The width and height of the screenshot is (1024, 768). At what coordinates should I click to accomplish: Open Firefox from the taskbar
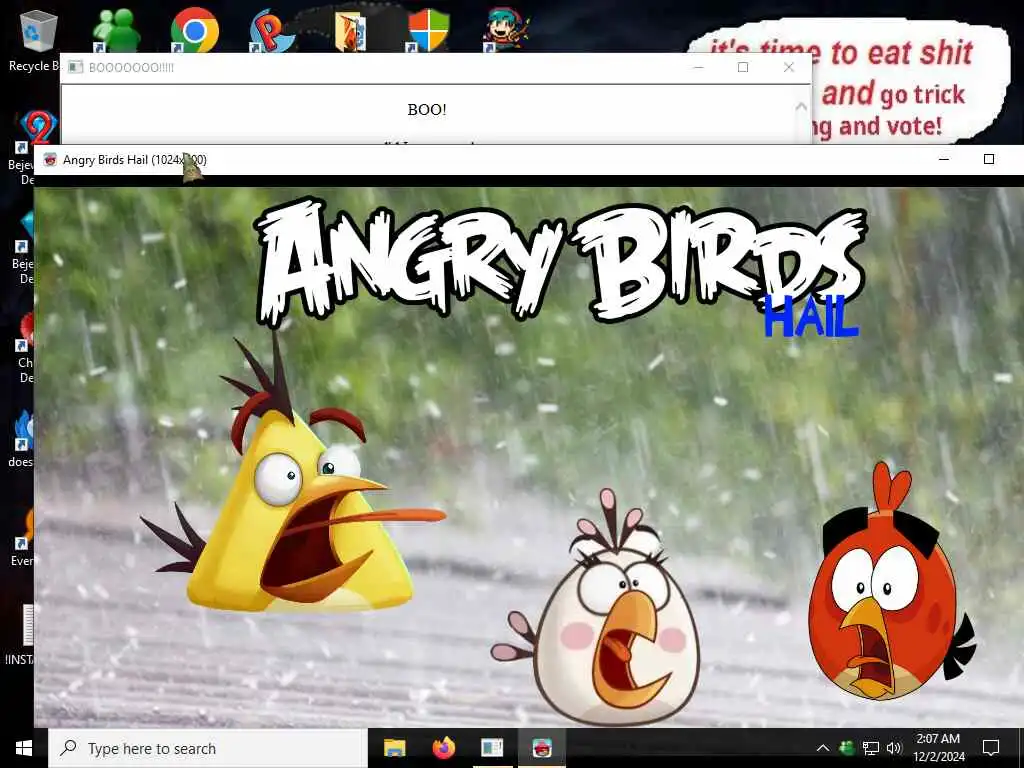(444, 748)
